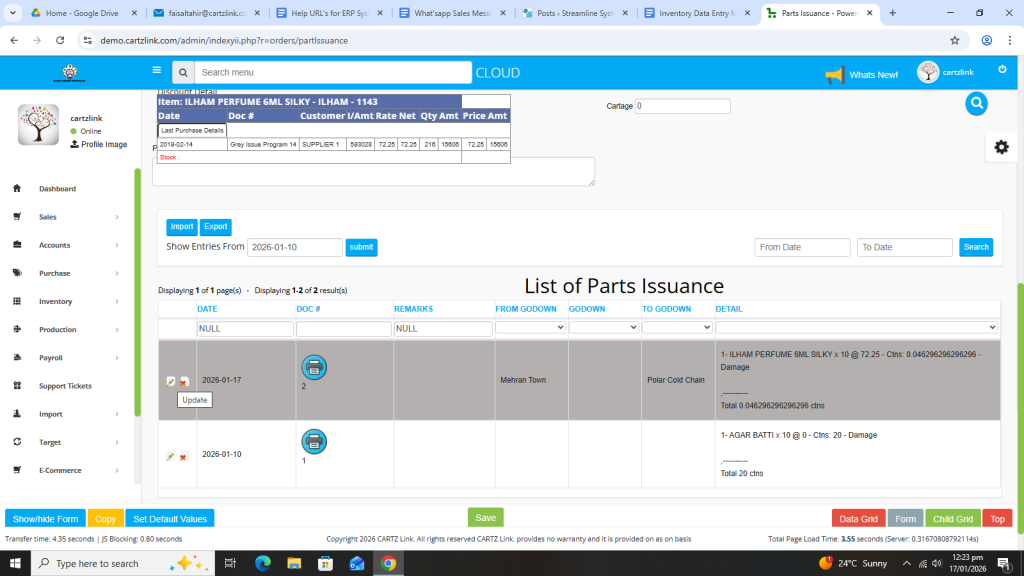Expand the Inventory sidebar menu
The height and width of the screenshot is (576, 1024).
pos(56,301)
